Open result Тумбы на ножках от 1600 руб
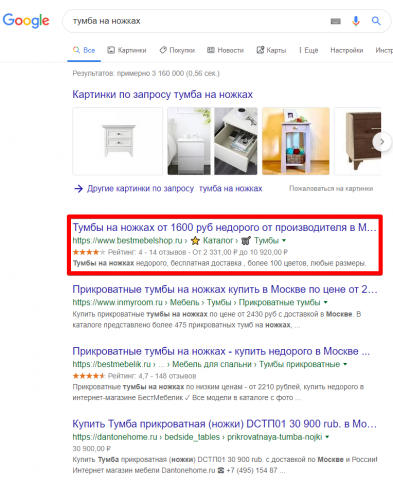The image size is (393, 480). 225,227
